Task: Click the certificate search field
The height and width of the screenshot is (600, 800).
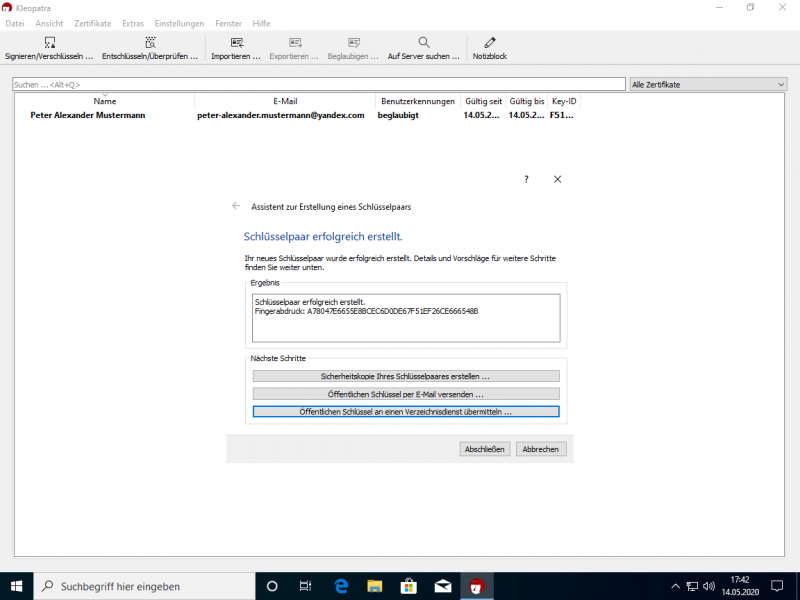Action: (318, 85)
